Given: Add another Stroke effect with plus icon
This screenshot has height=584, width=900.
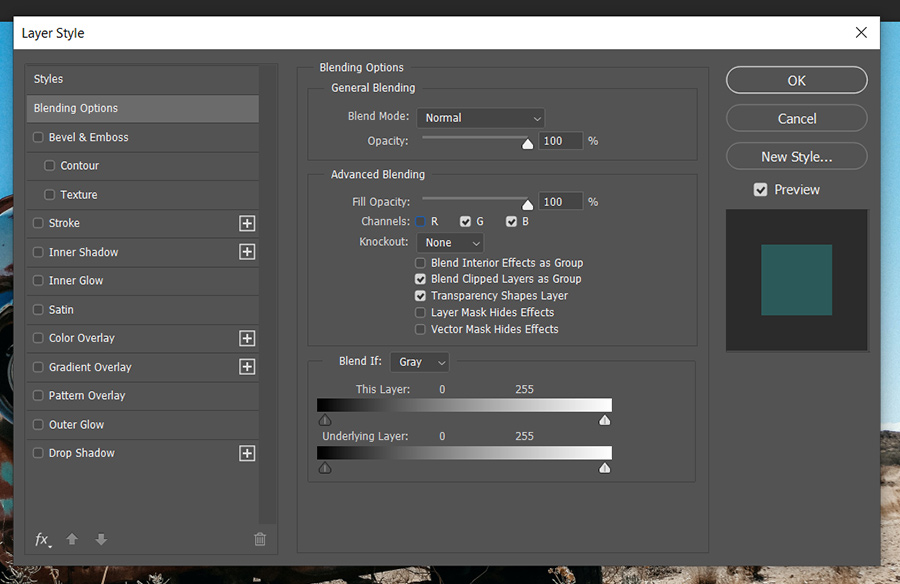Looking at the screenshot, I should click(247, 224).
